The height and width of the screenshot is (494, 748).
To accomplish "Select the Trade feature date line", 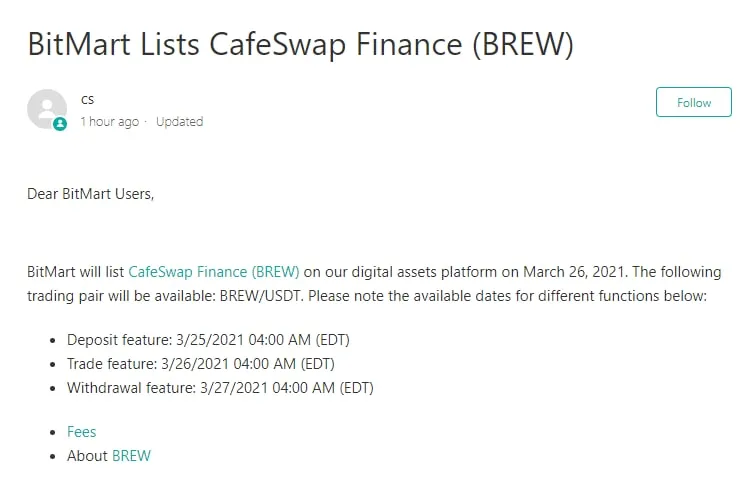I will coord(200,364).
